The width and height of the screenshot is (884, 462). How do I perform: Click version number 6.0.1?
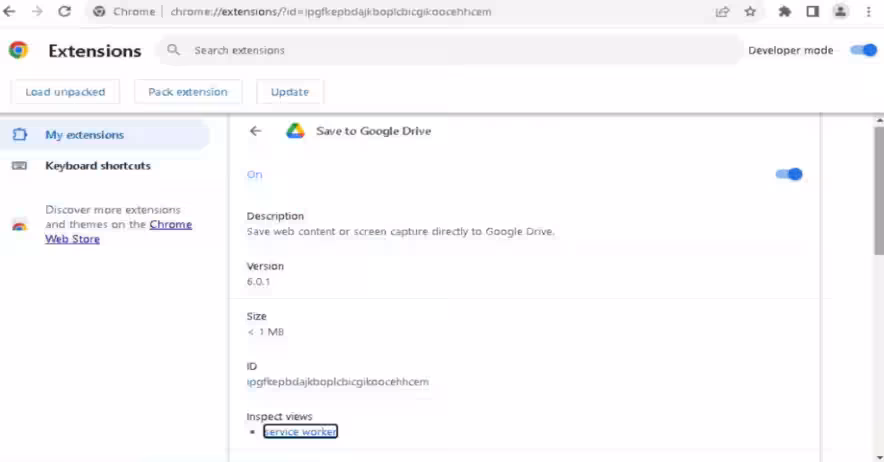pos(258,281)
